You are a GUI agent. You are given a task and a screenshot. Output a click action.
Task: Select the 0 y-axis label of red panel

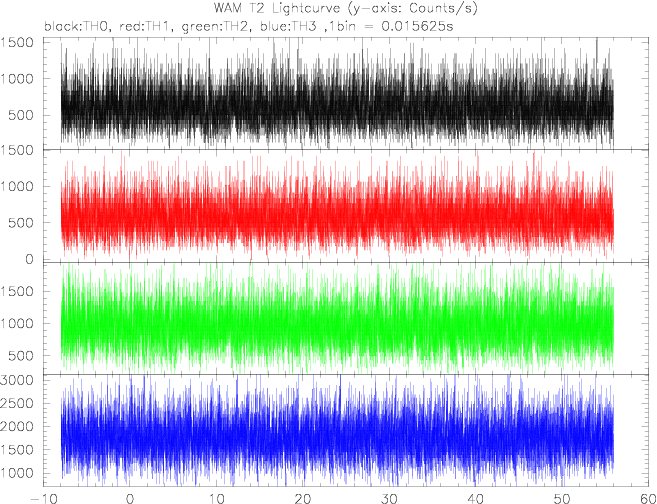click(30, 259)
